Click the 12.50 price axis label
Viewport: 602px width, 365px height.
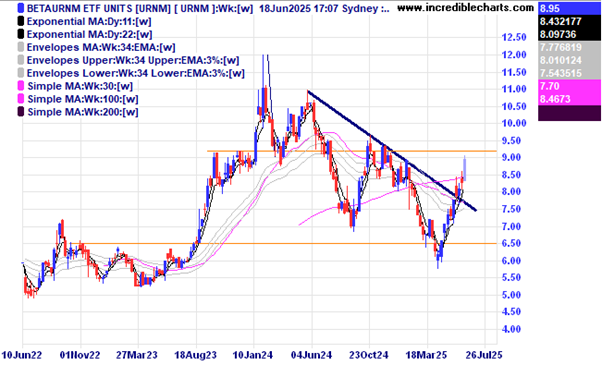click(514, 37)
